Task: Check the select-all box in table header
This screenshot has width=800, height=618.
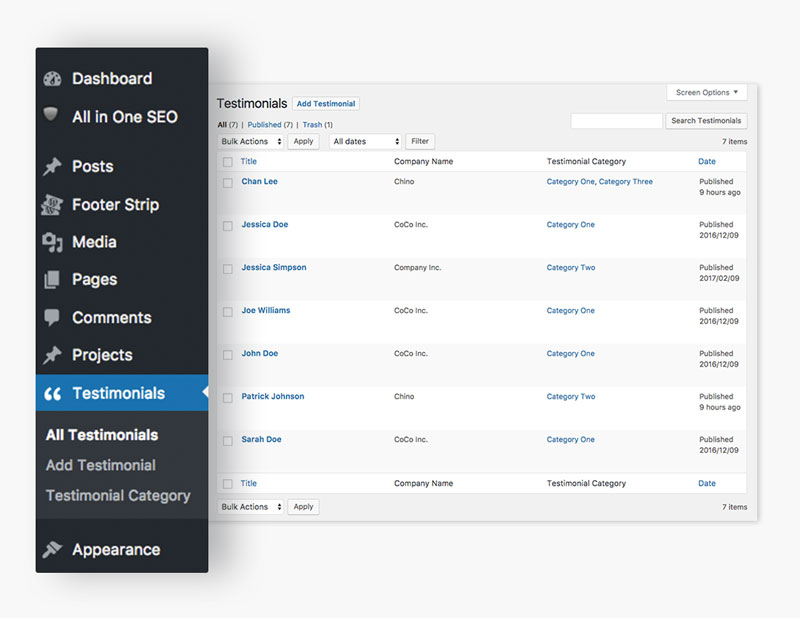Action: tap(228, 162)
